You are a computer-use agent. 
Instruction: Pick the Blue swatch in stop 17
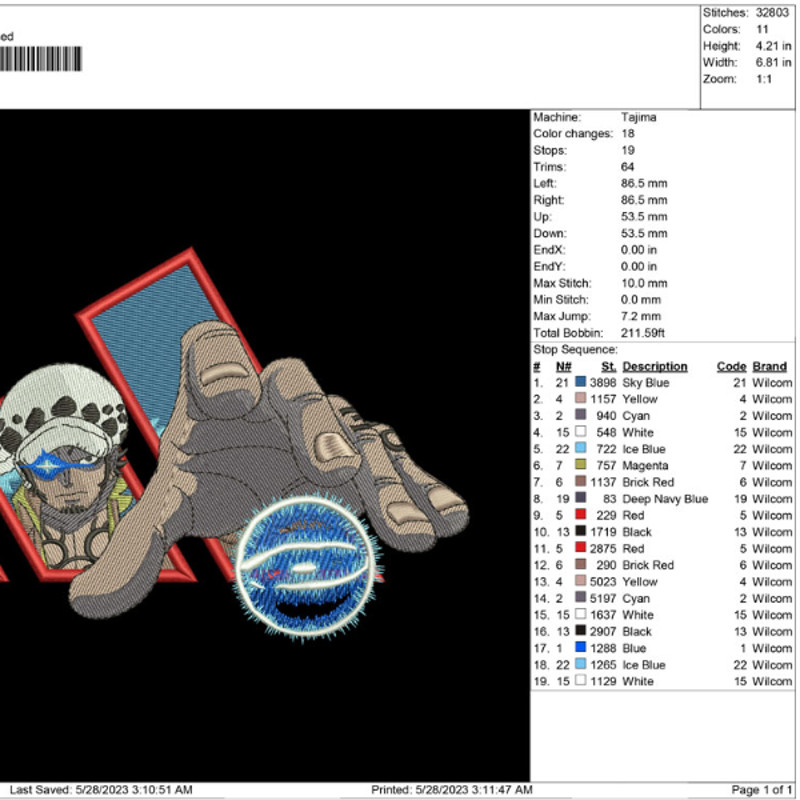click(581, 648)
